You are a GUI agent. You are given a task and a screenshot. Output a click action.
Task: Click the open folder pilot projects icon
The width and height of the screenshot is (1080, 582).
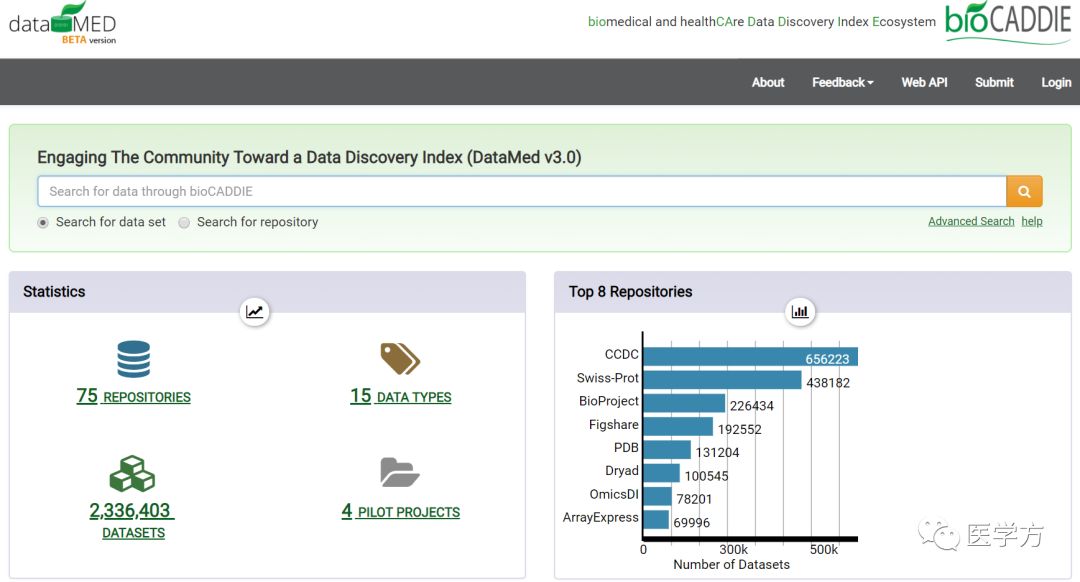coord(400,473)
